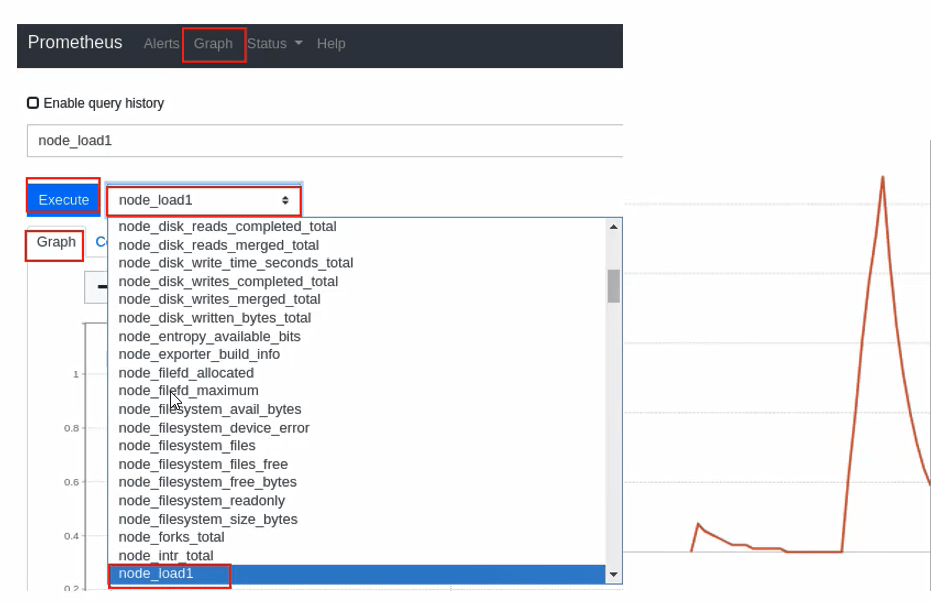The width and height of the screenshot is (931, 603).
Task: Click the Execute button
Action: (64, 200)
